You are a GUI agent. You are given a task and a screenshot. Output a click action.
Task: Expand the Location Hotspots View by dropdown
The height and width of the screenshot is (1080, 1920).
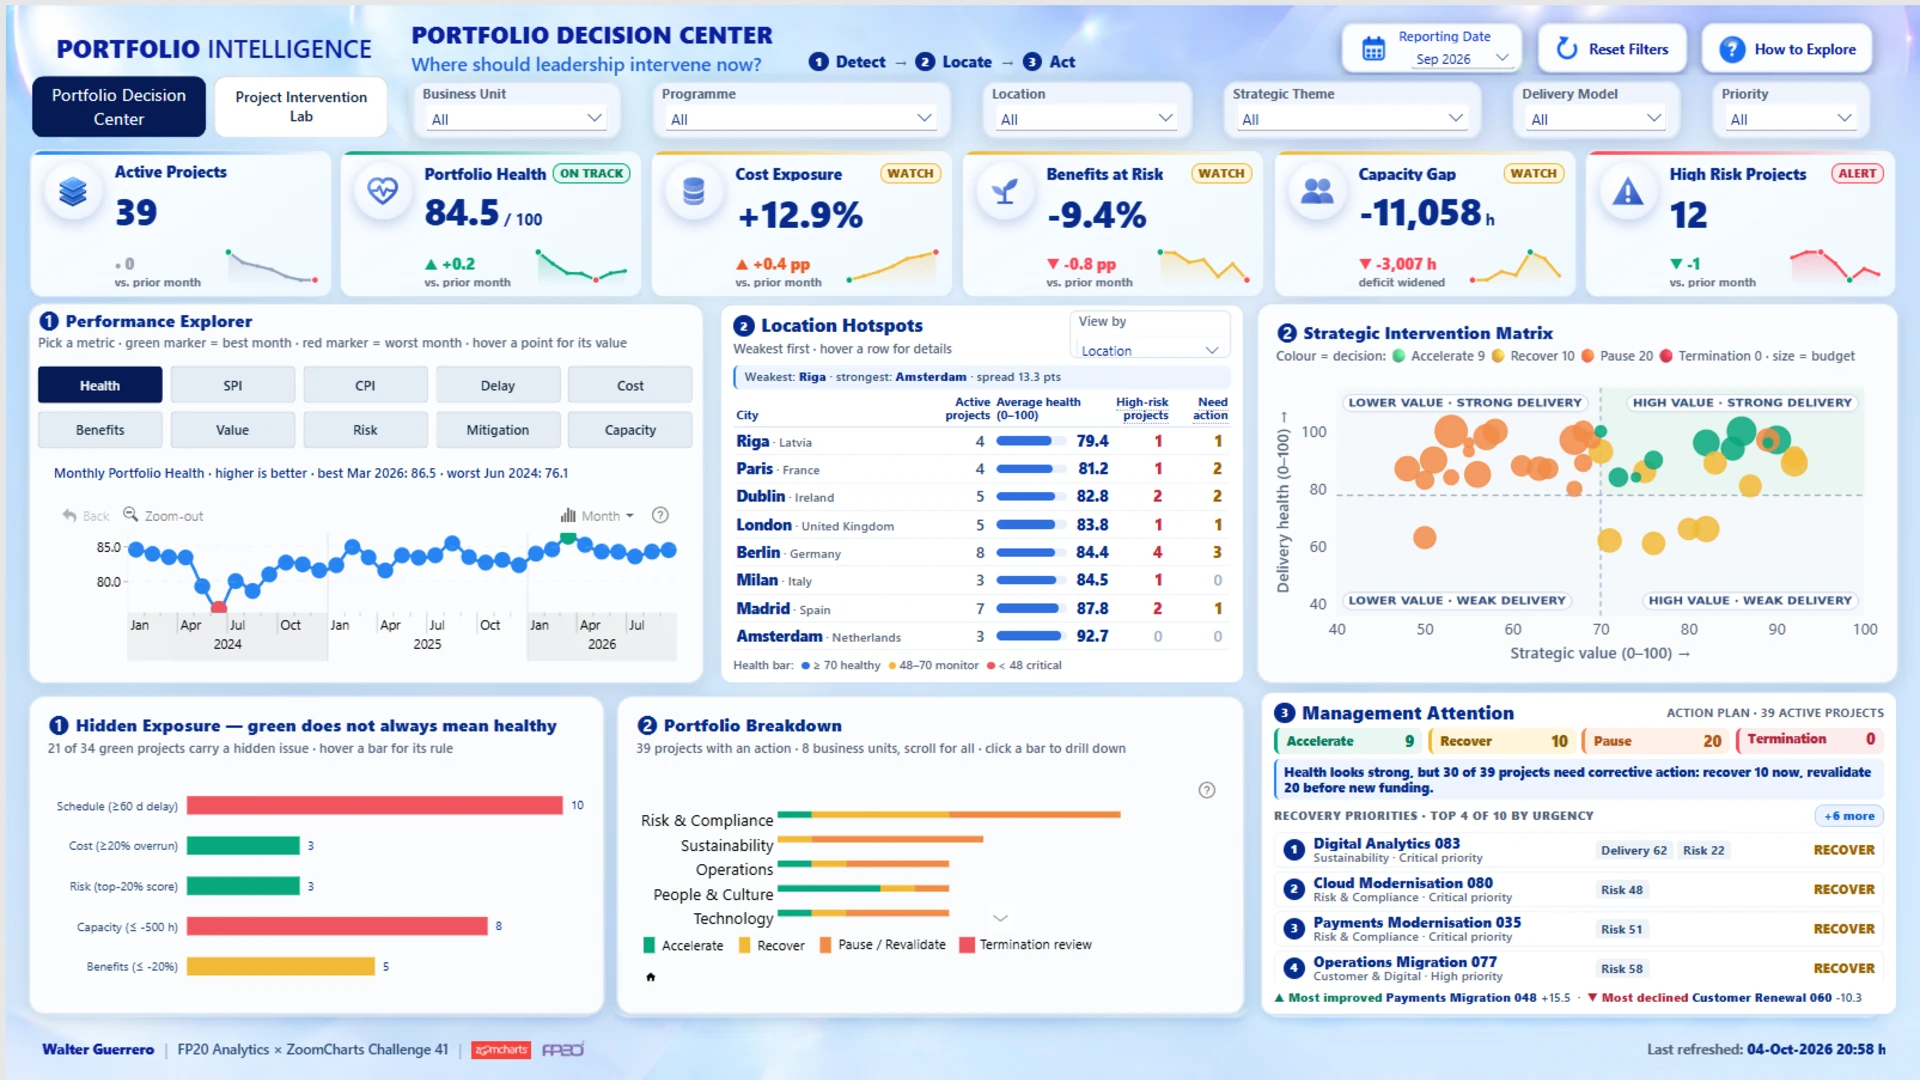click(x=1149, y=351)
